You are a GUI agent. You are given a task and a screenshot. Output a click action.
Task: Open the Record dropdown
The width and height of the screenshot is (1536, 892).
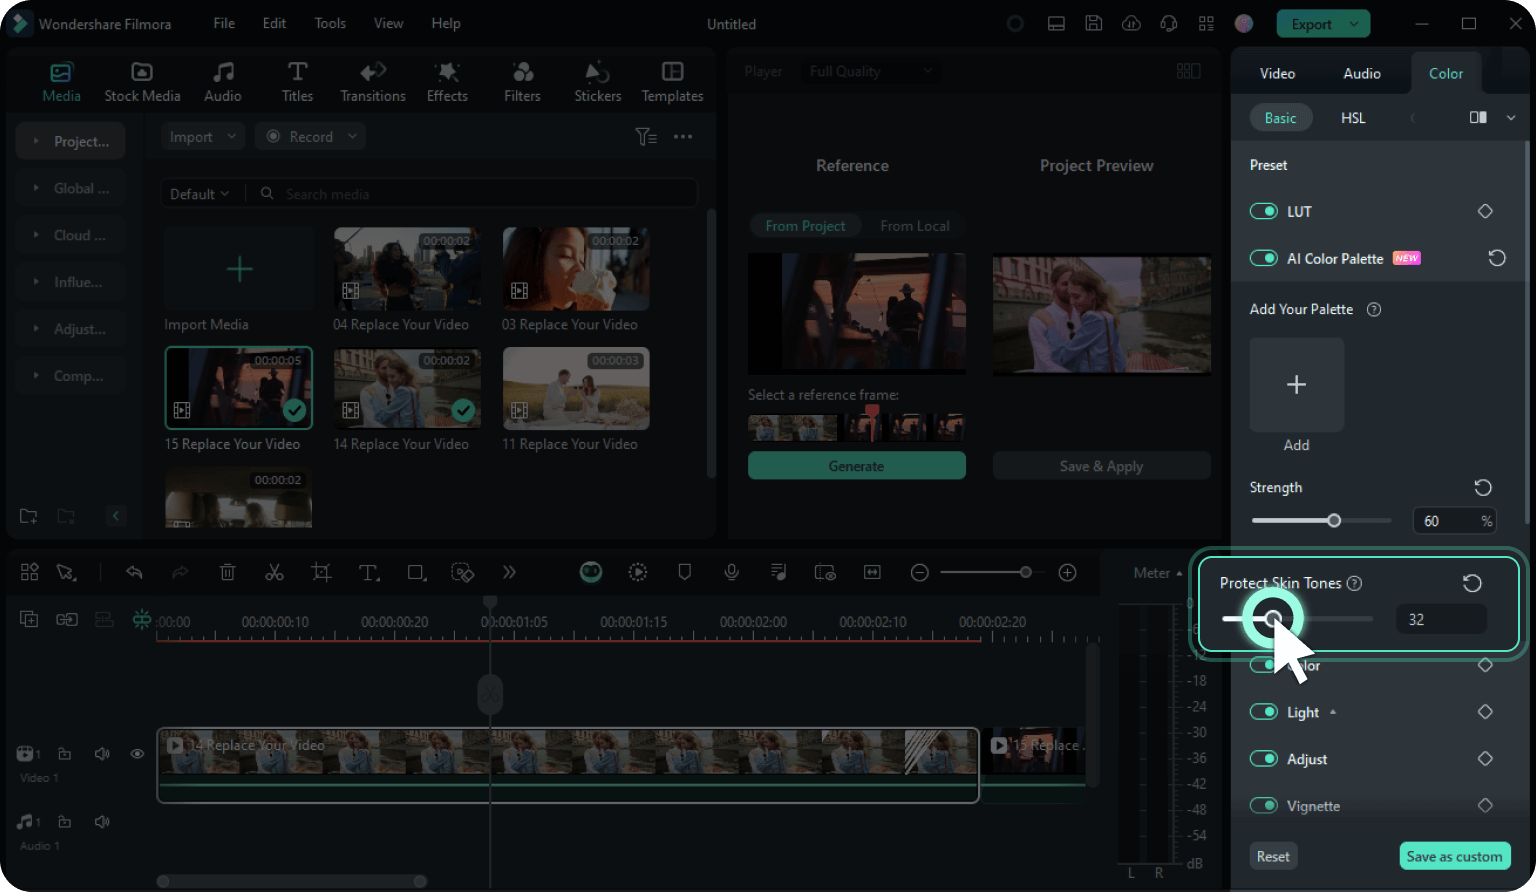(310, 137)
